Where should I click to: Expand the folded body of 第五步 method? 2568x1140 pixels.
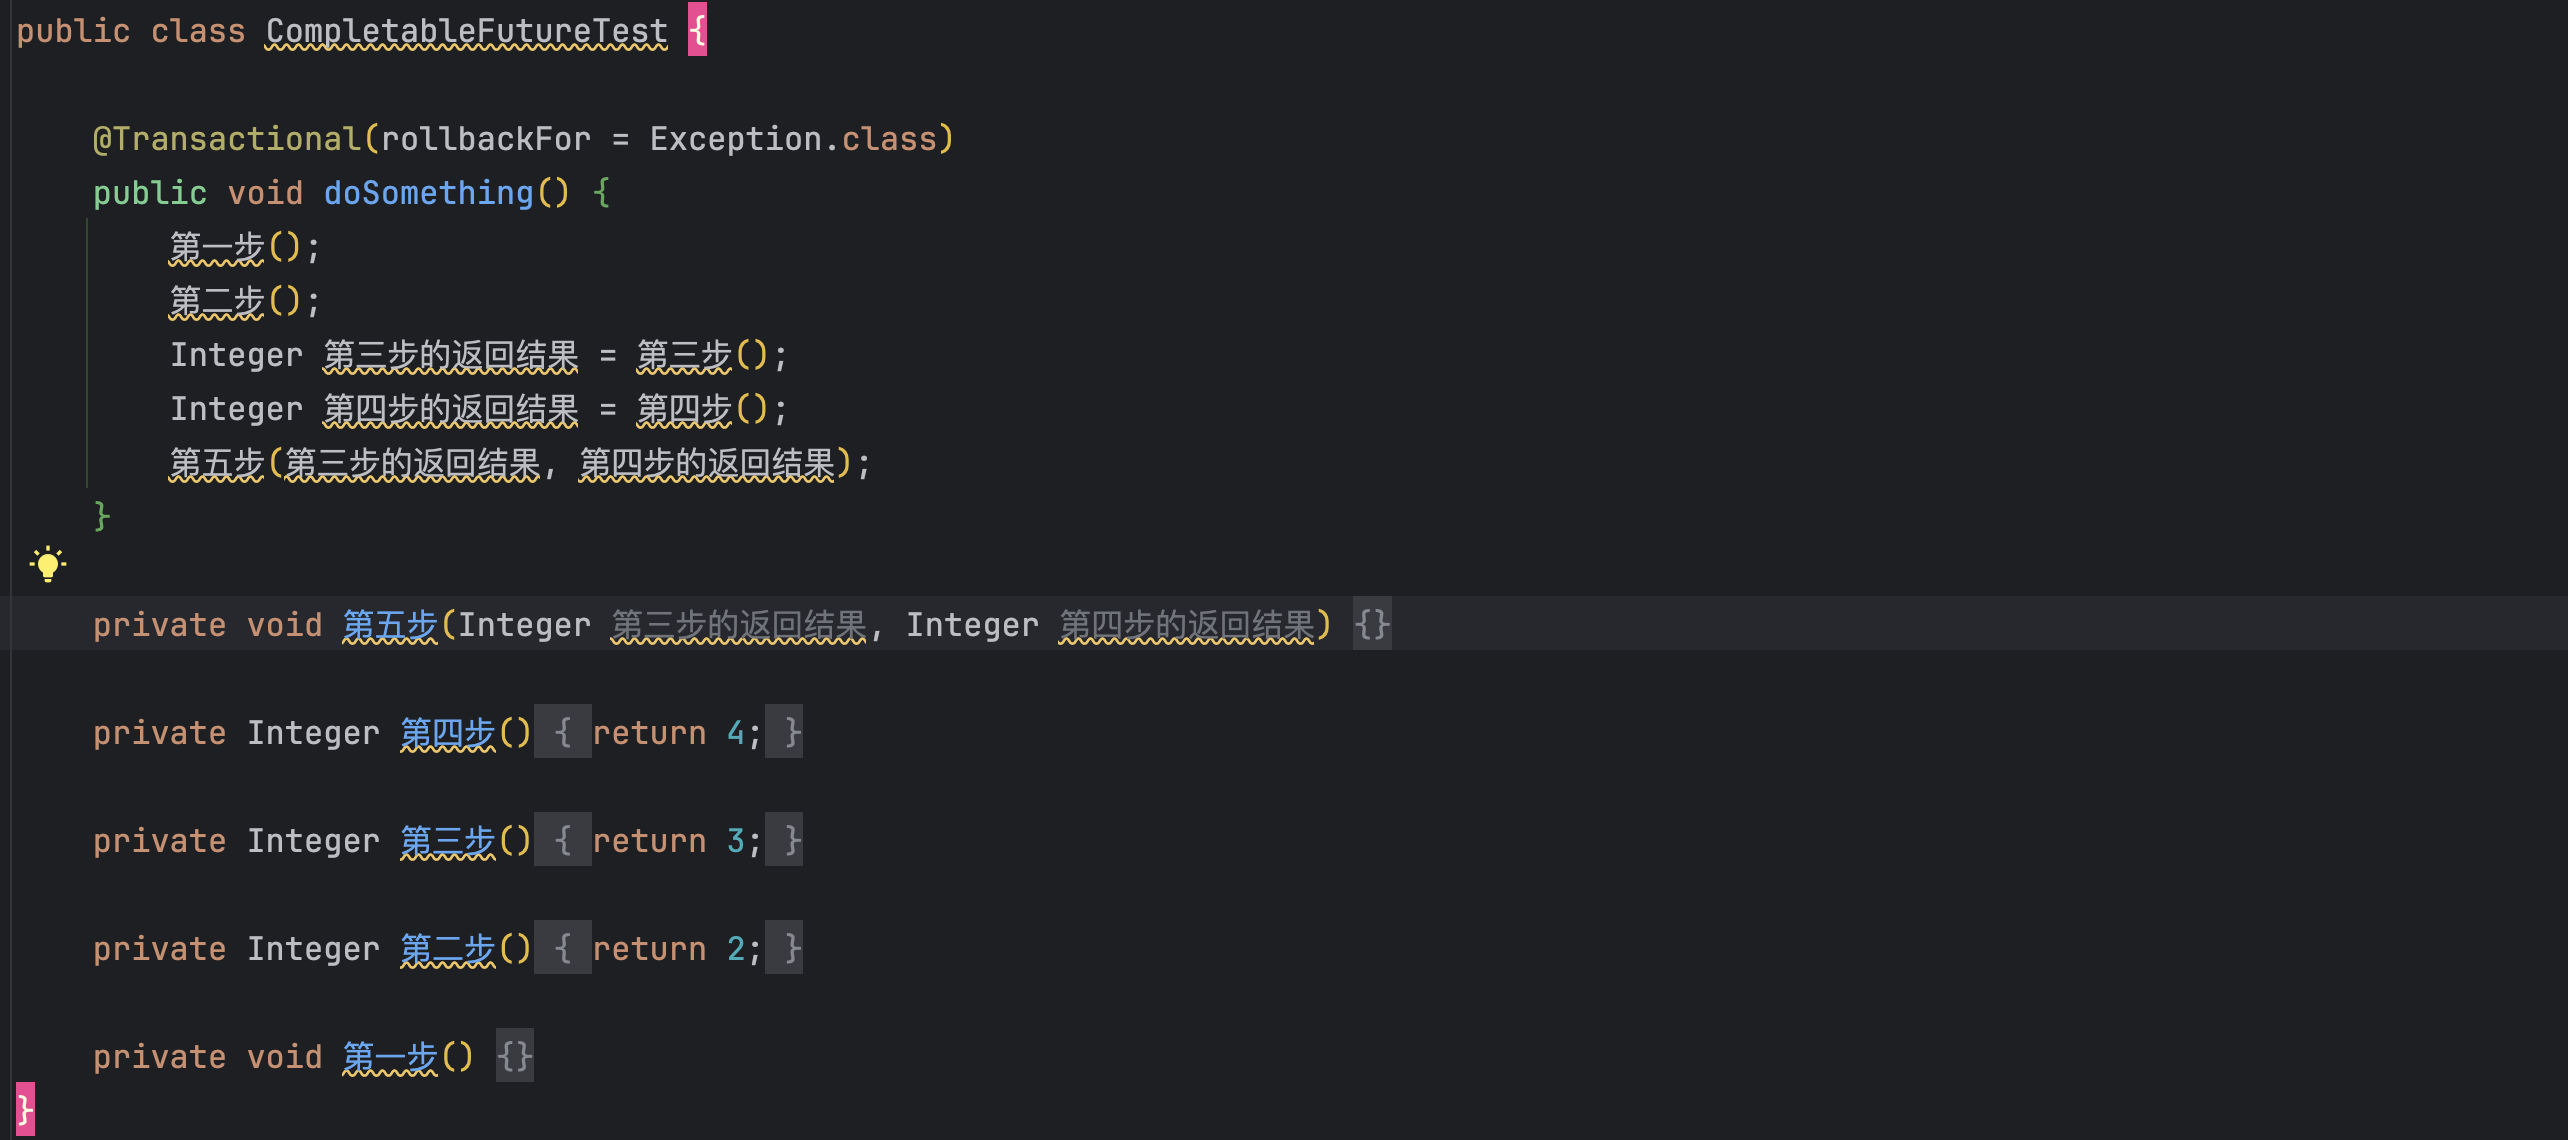[x=1371, y=625]
